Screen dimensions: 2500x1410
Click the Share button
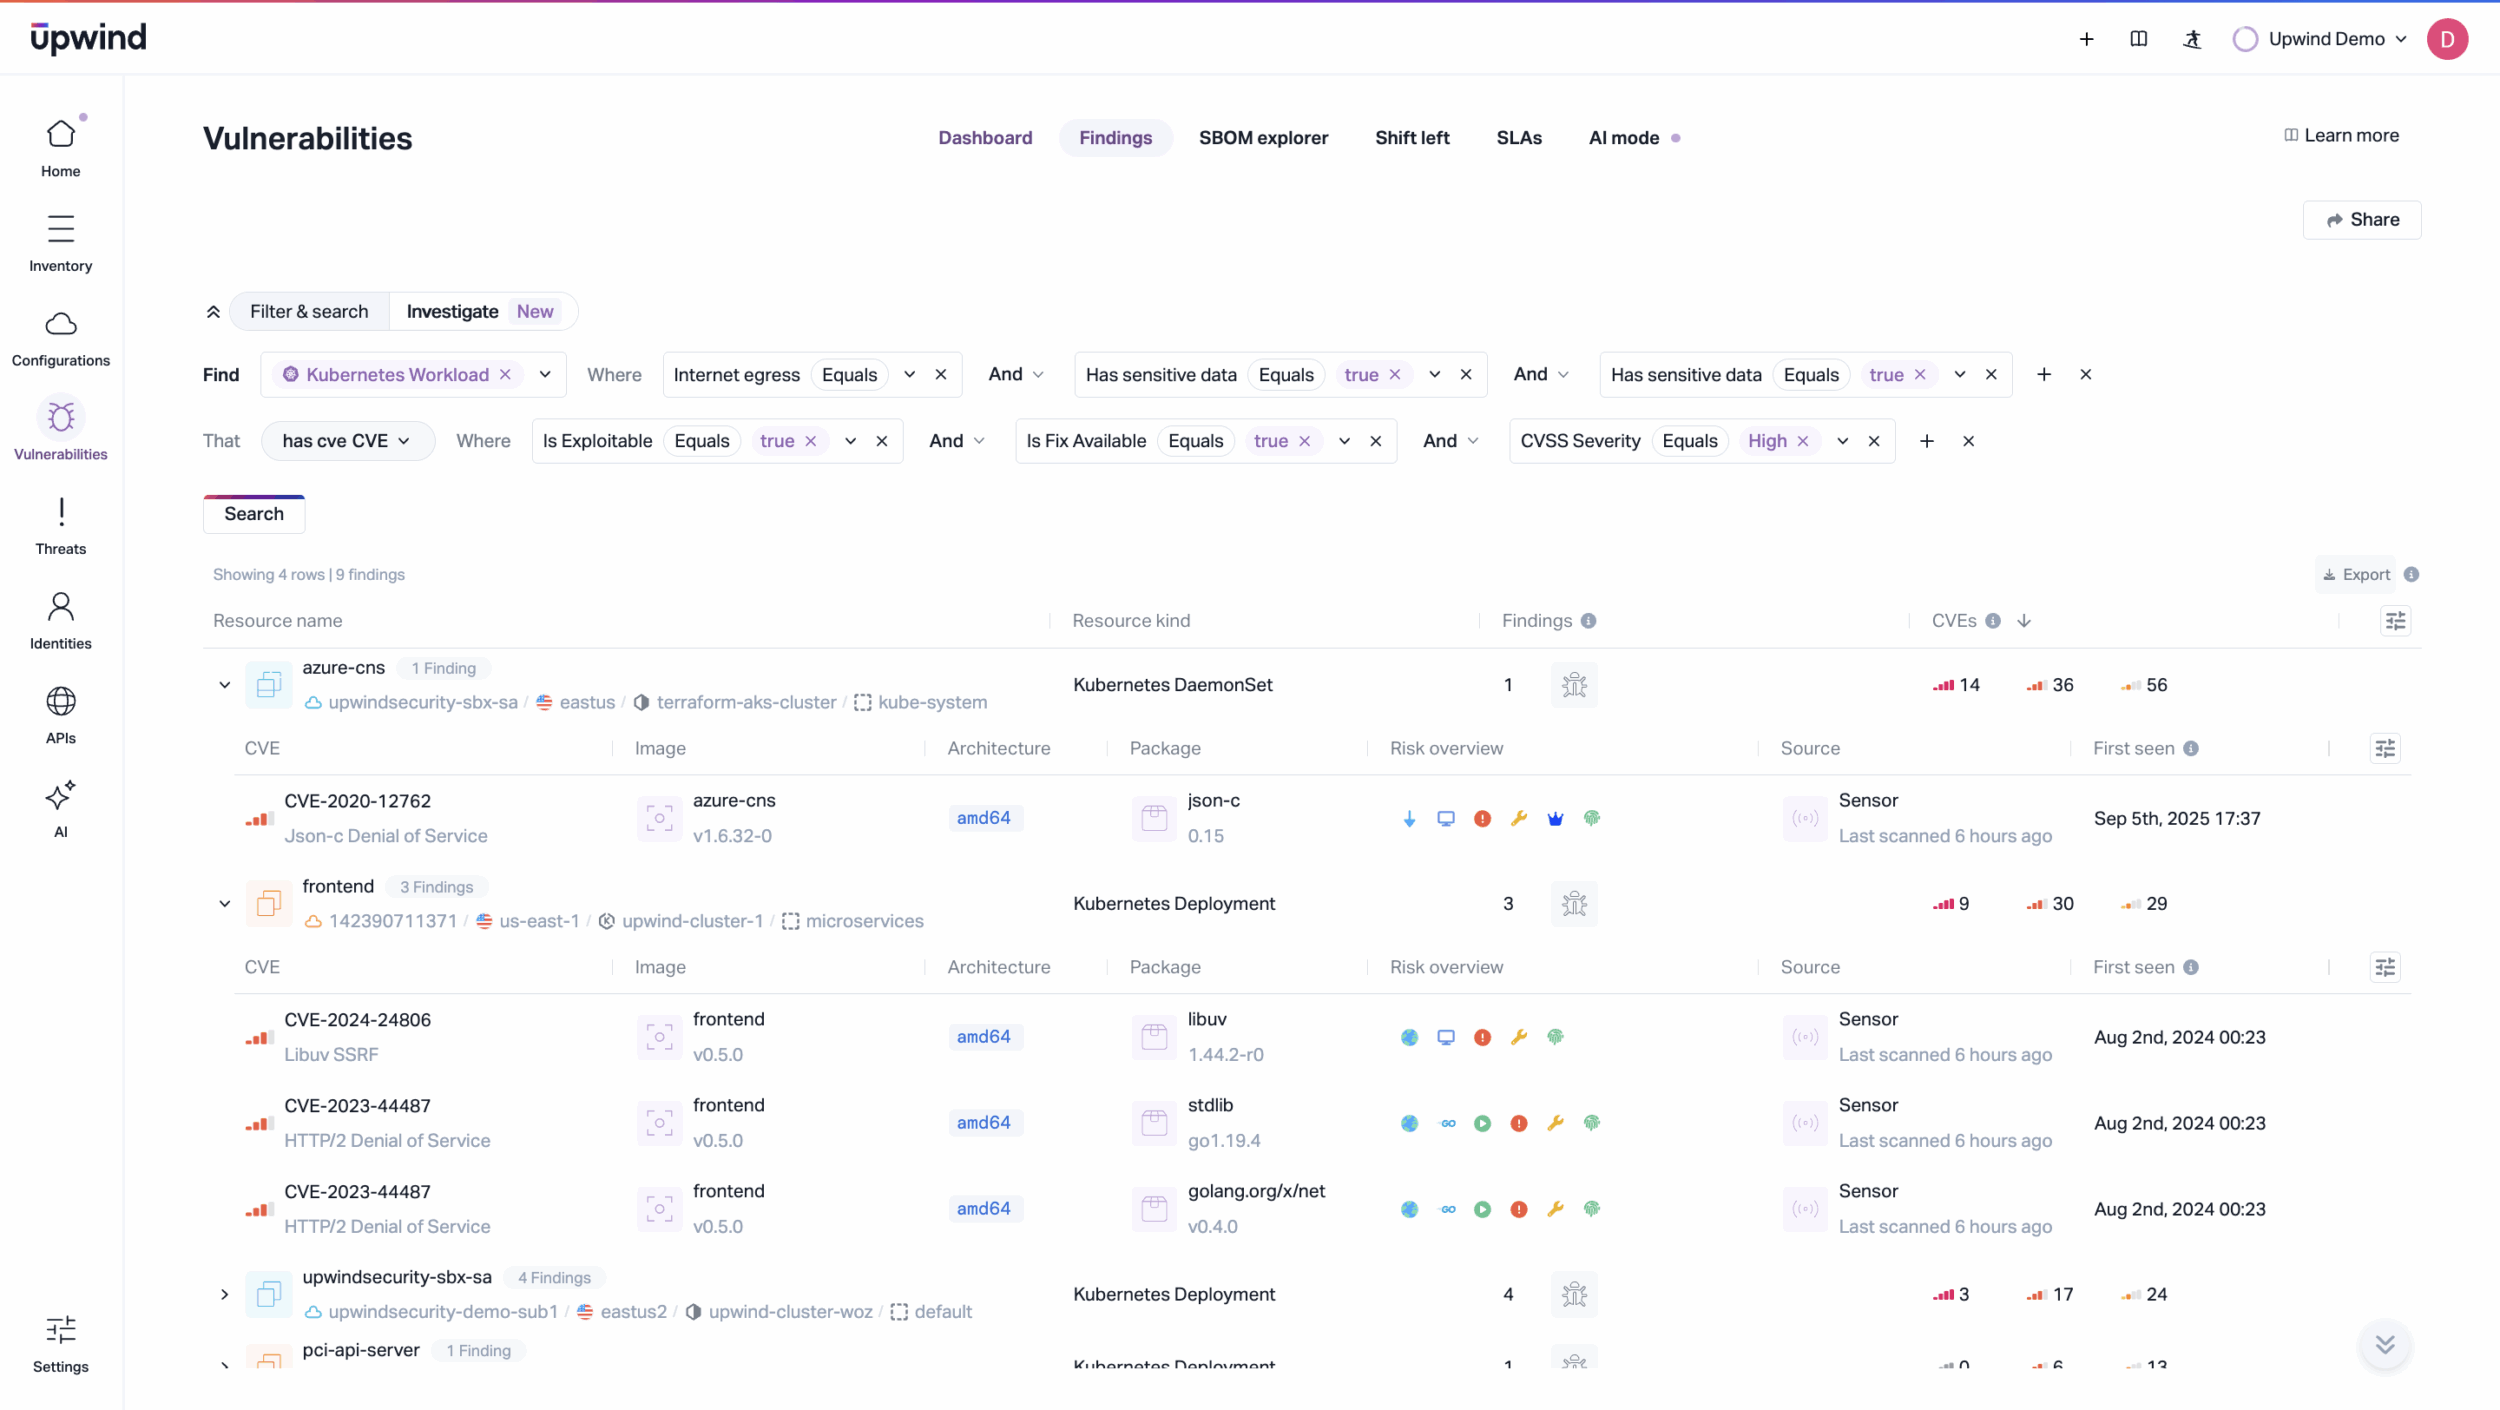(x=2362, y=220)
